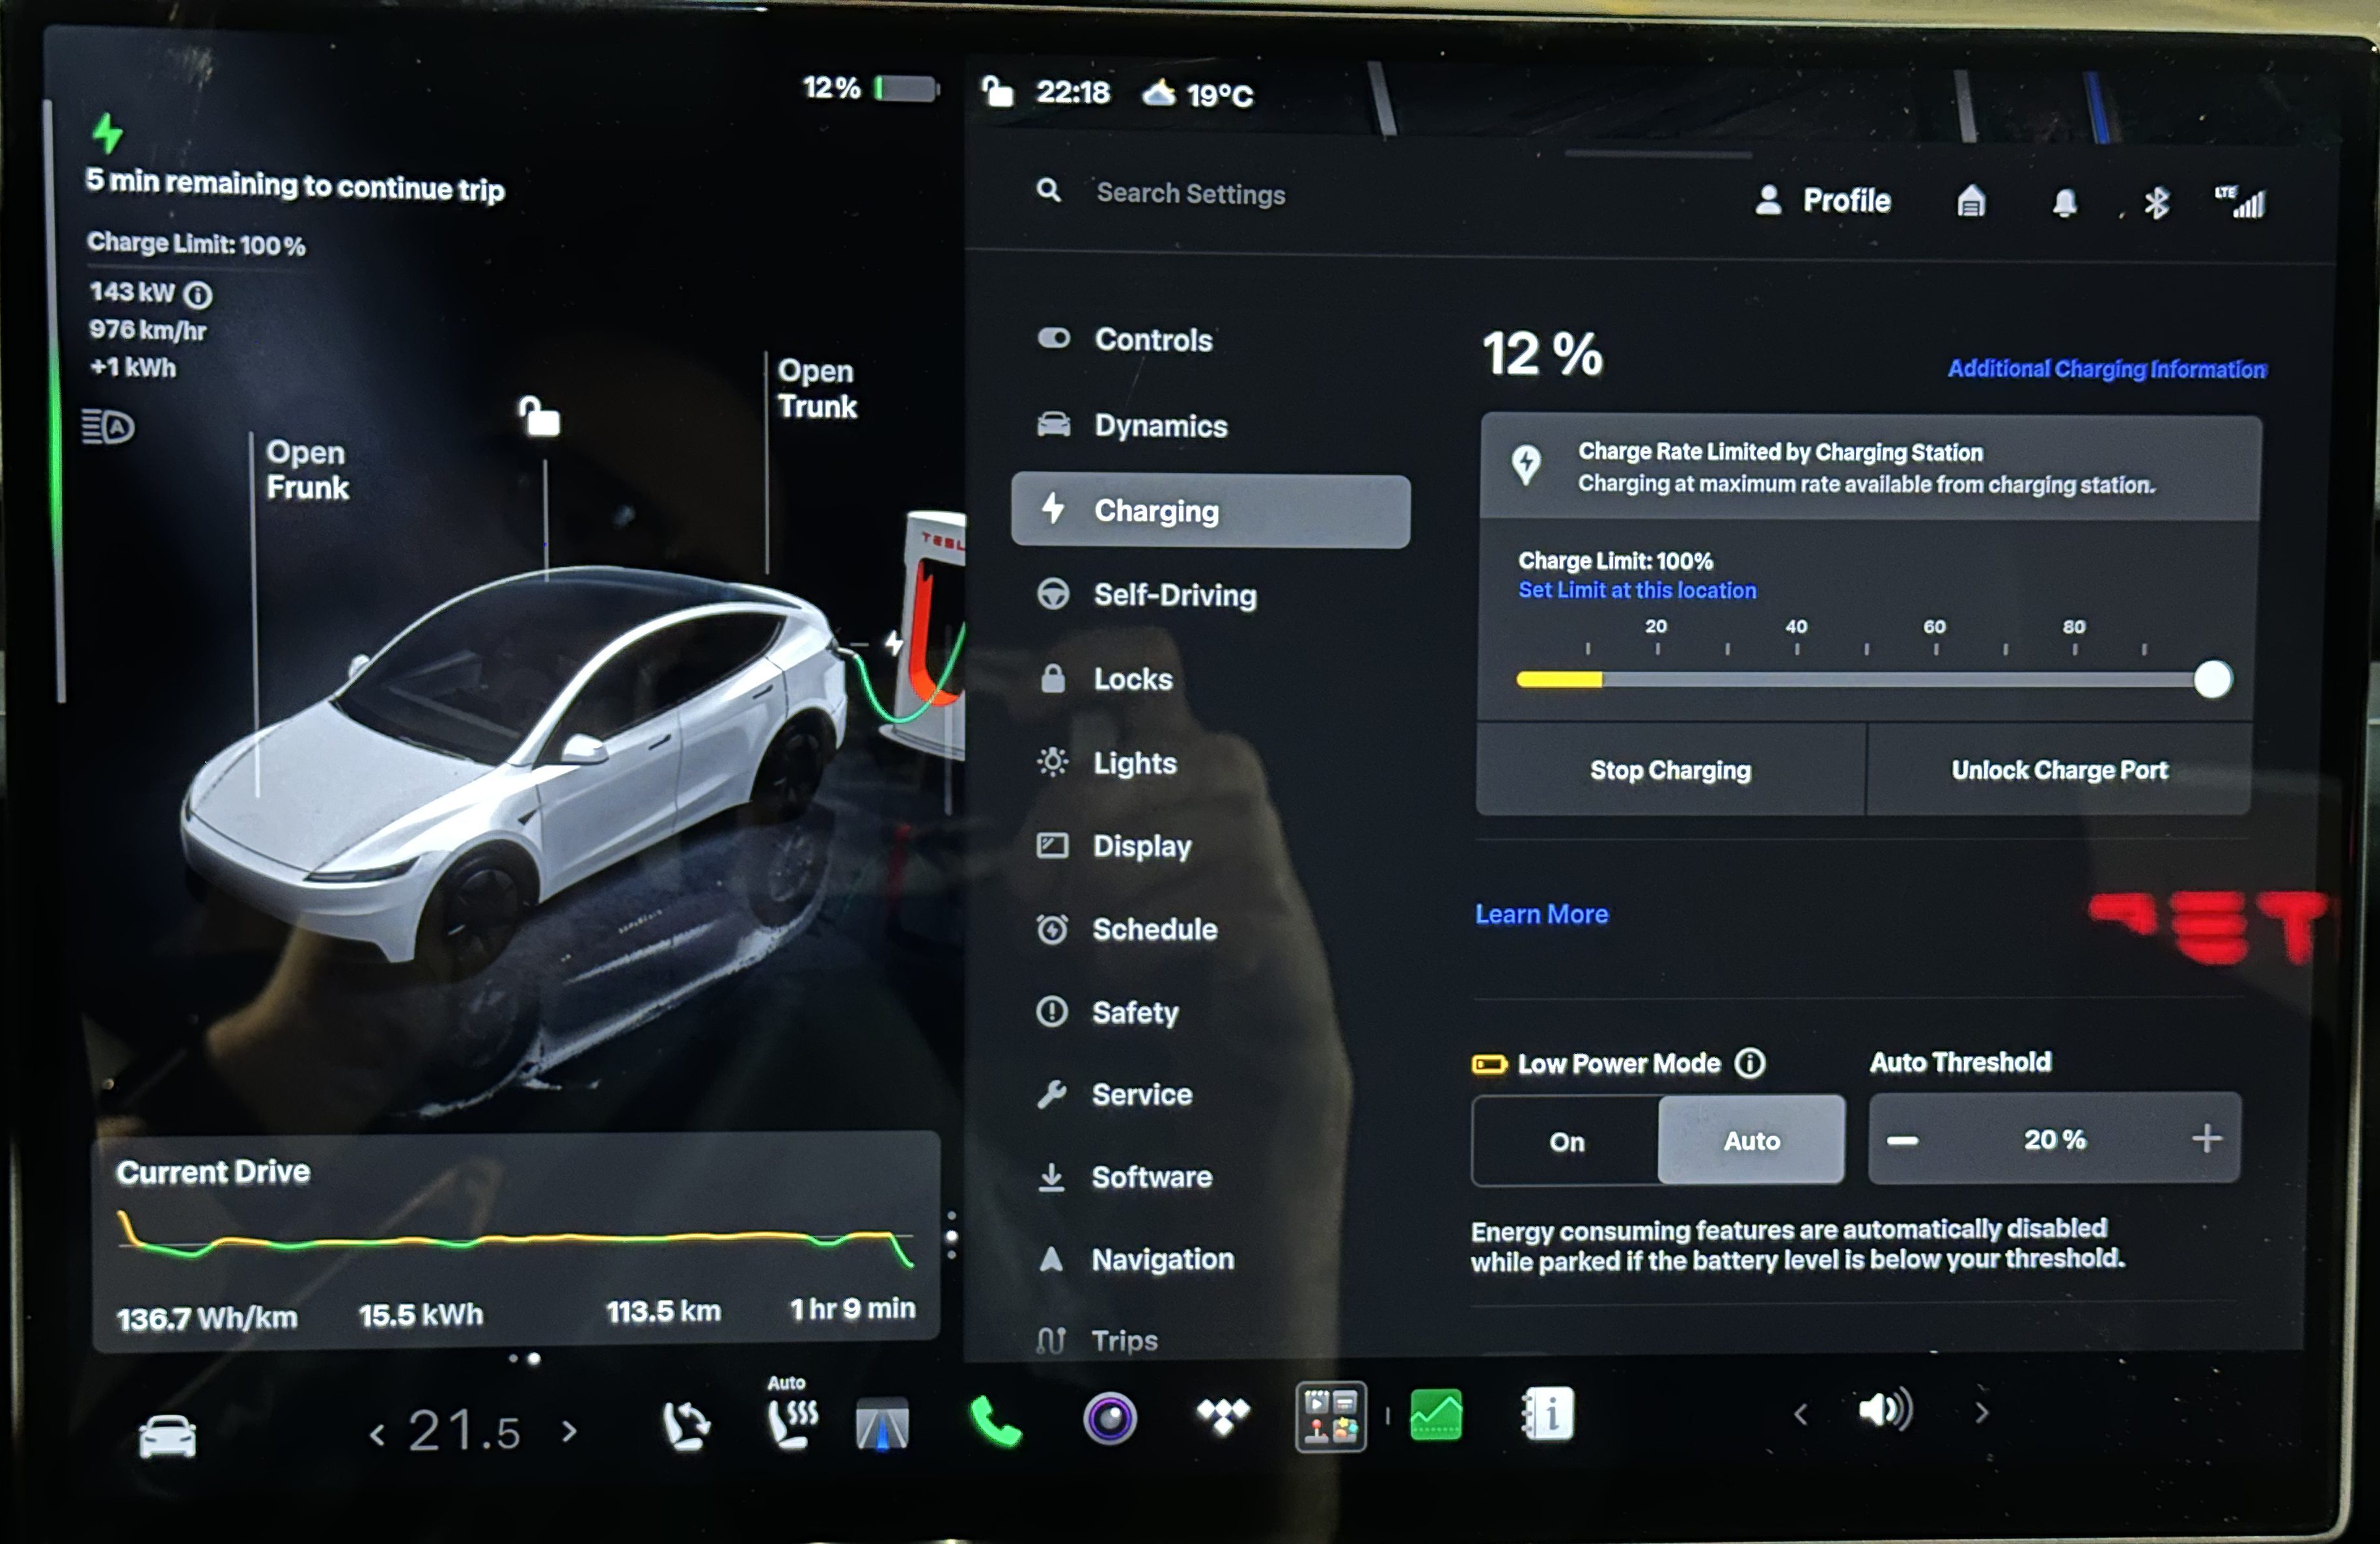Increase Auto Threshold with plus button
This screenshot has width=2380, height=1544.
click(2206, 1138)
